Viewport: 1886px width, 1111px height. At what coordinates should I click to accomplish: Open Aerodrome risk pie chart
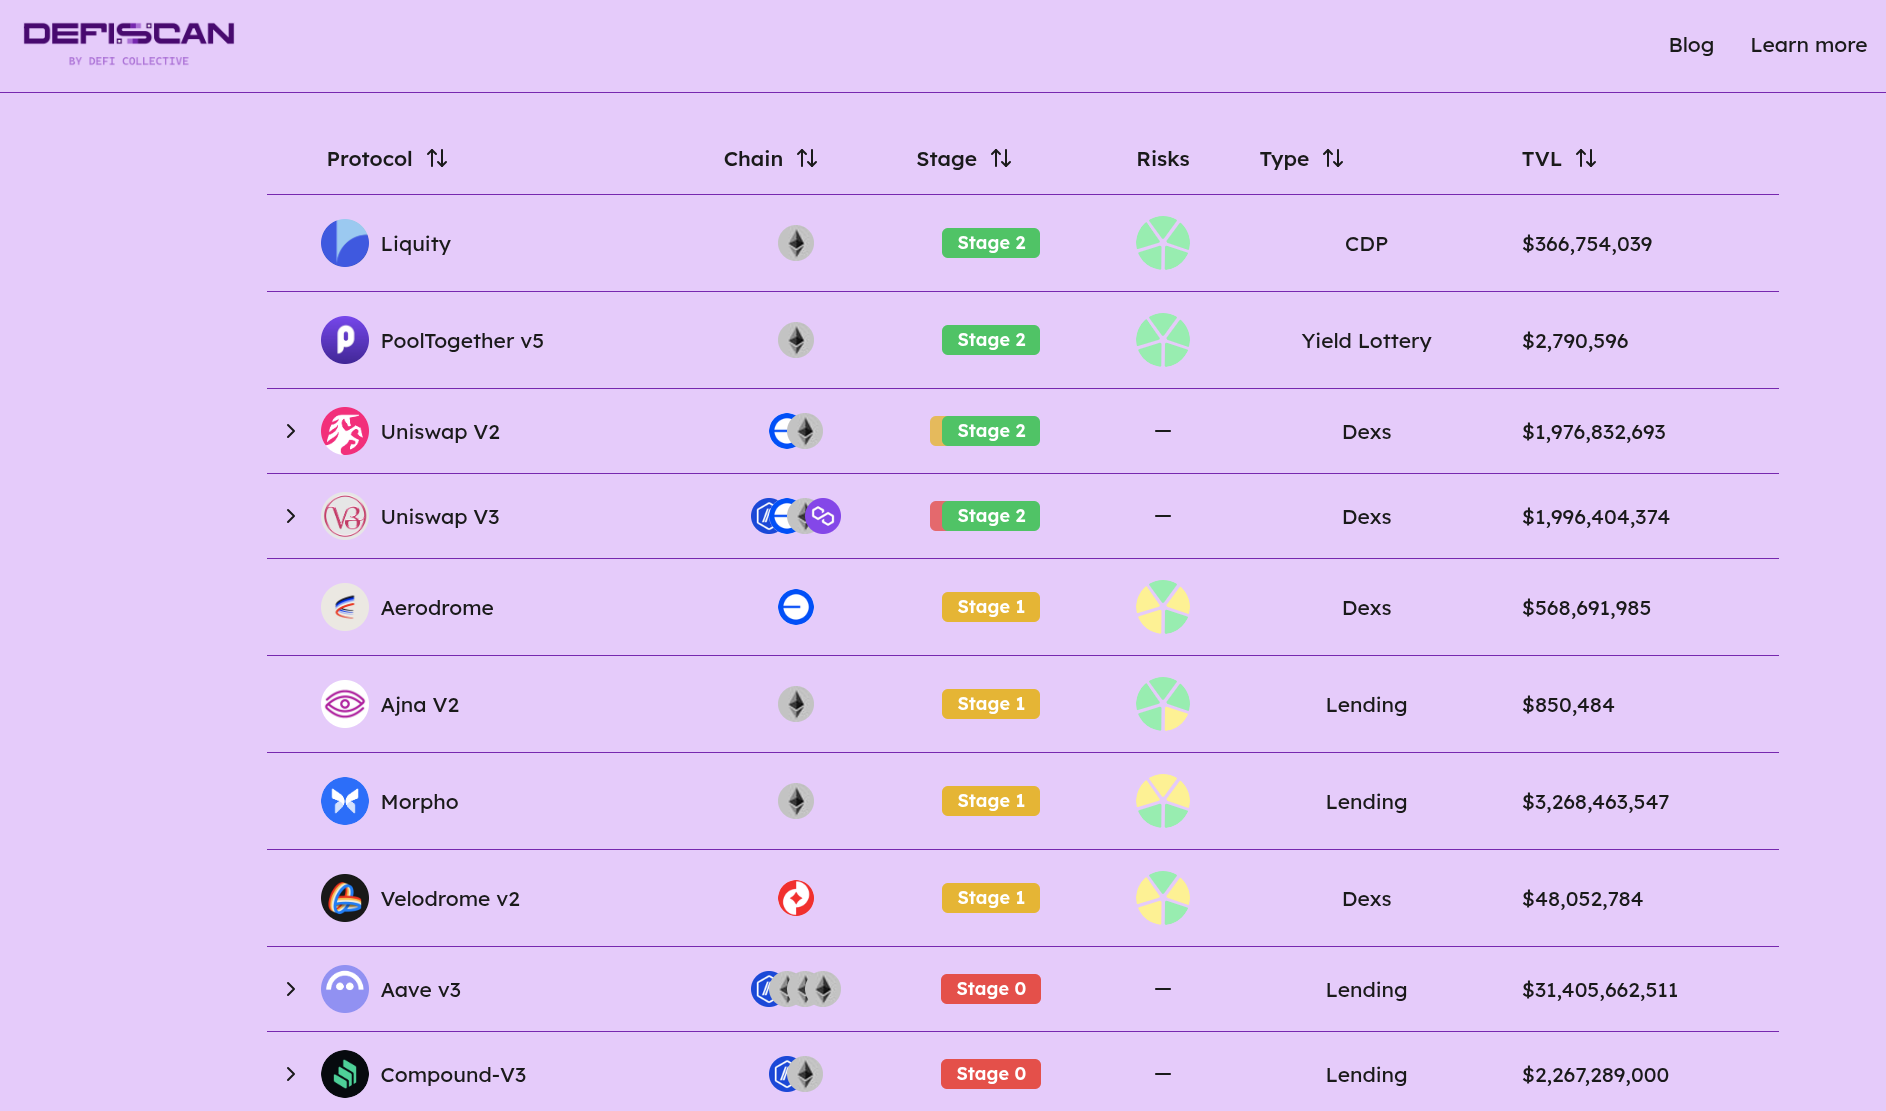pos(1163,607)
